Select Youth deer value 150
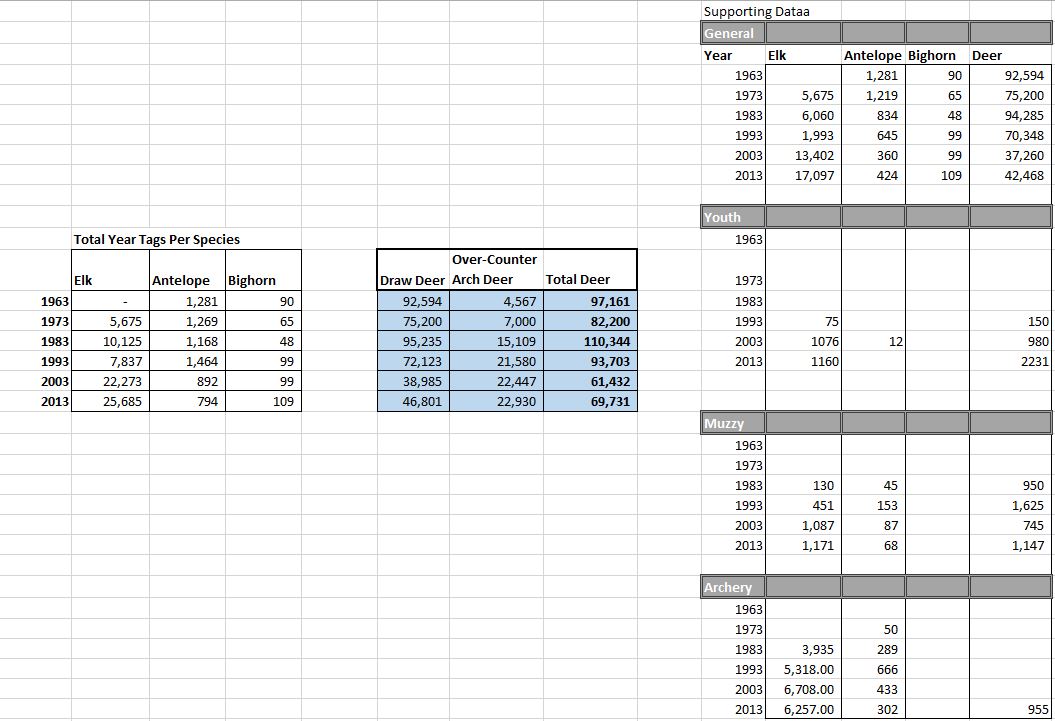 tap(1010, 321)
